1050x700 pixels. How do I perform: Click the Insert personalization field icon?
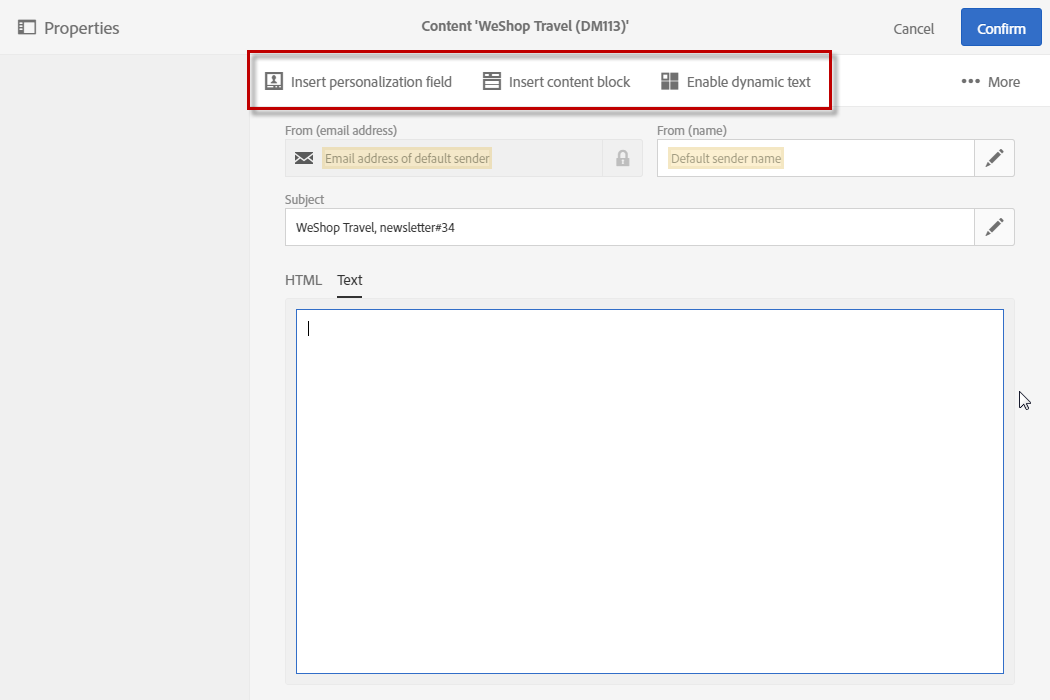273,82
